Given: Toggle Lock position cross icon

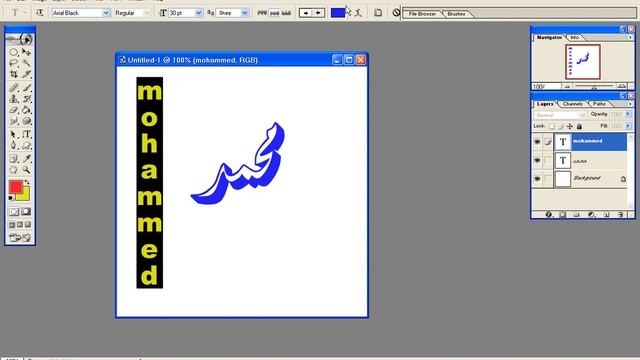Looking at the screenshot, I should click(570, 126).
